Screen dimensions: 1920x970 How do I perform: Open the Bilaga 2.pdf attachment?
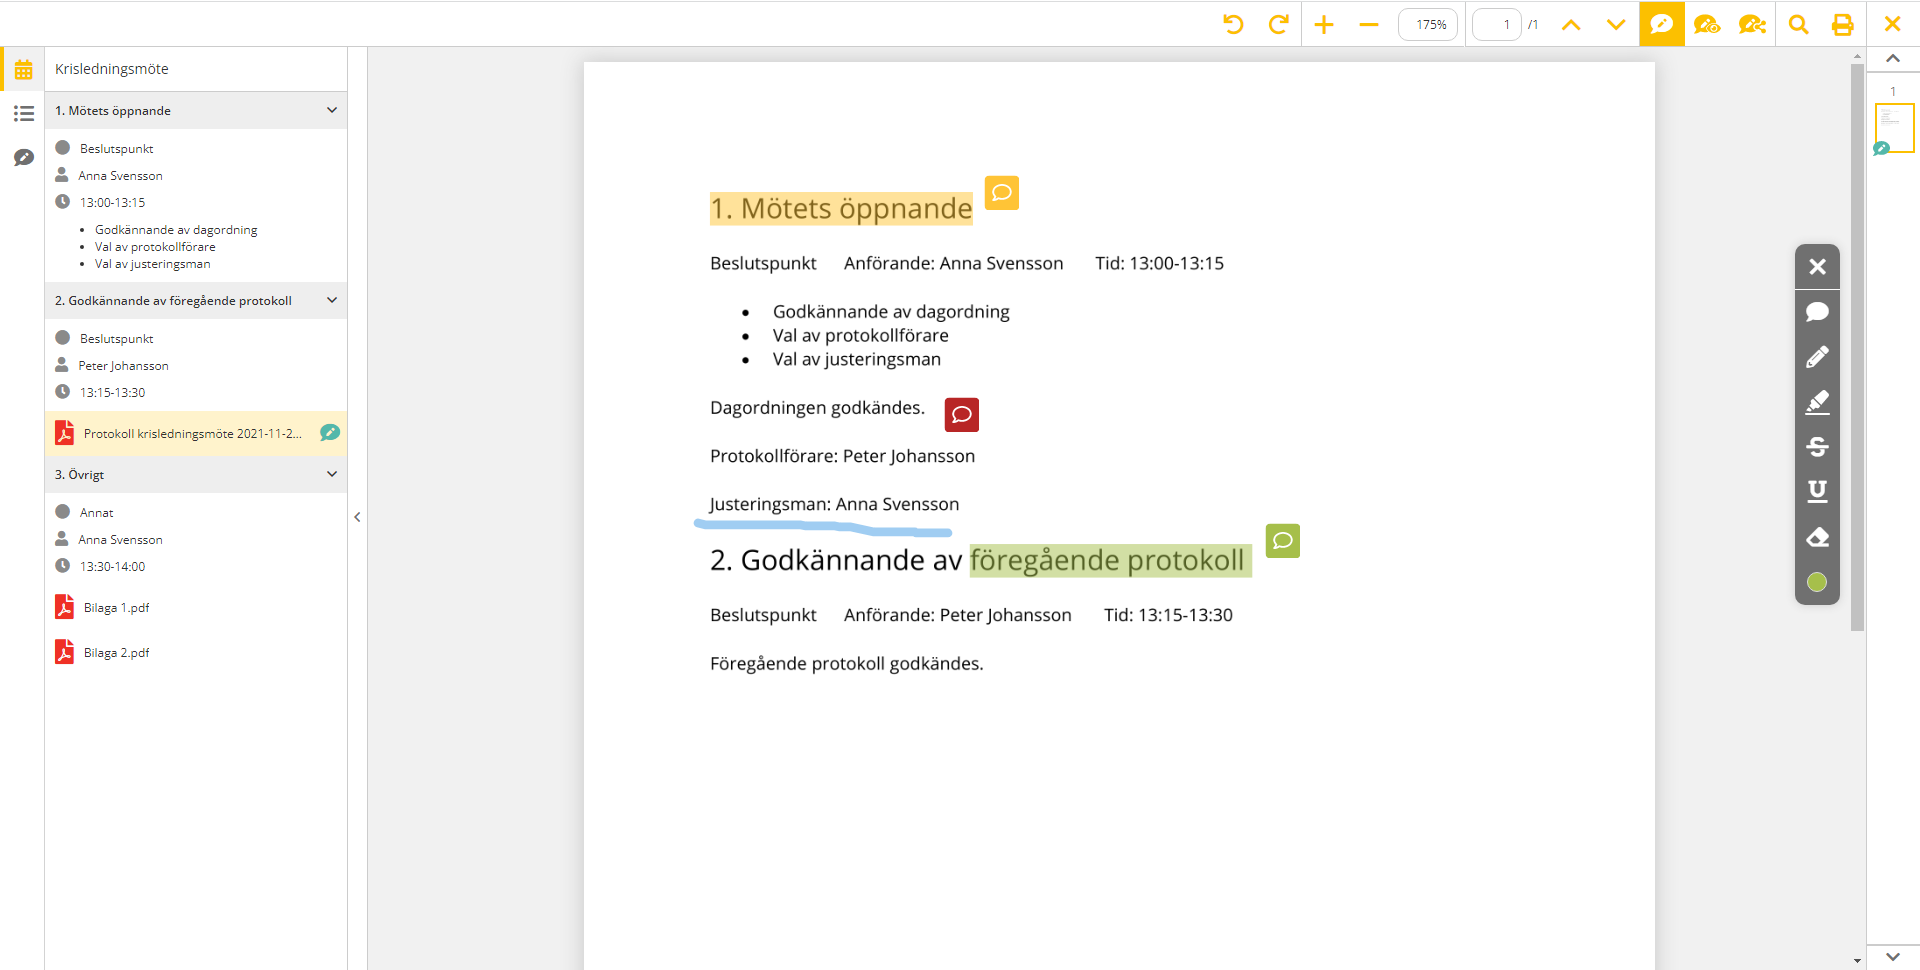coord(116,653)
